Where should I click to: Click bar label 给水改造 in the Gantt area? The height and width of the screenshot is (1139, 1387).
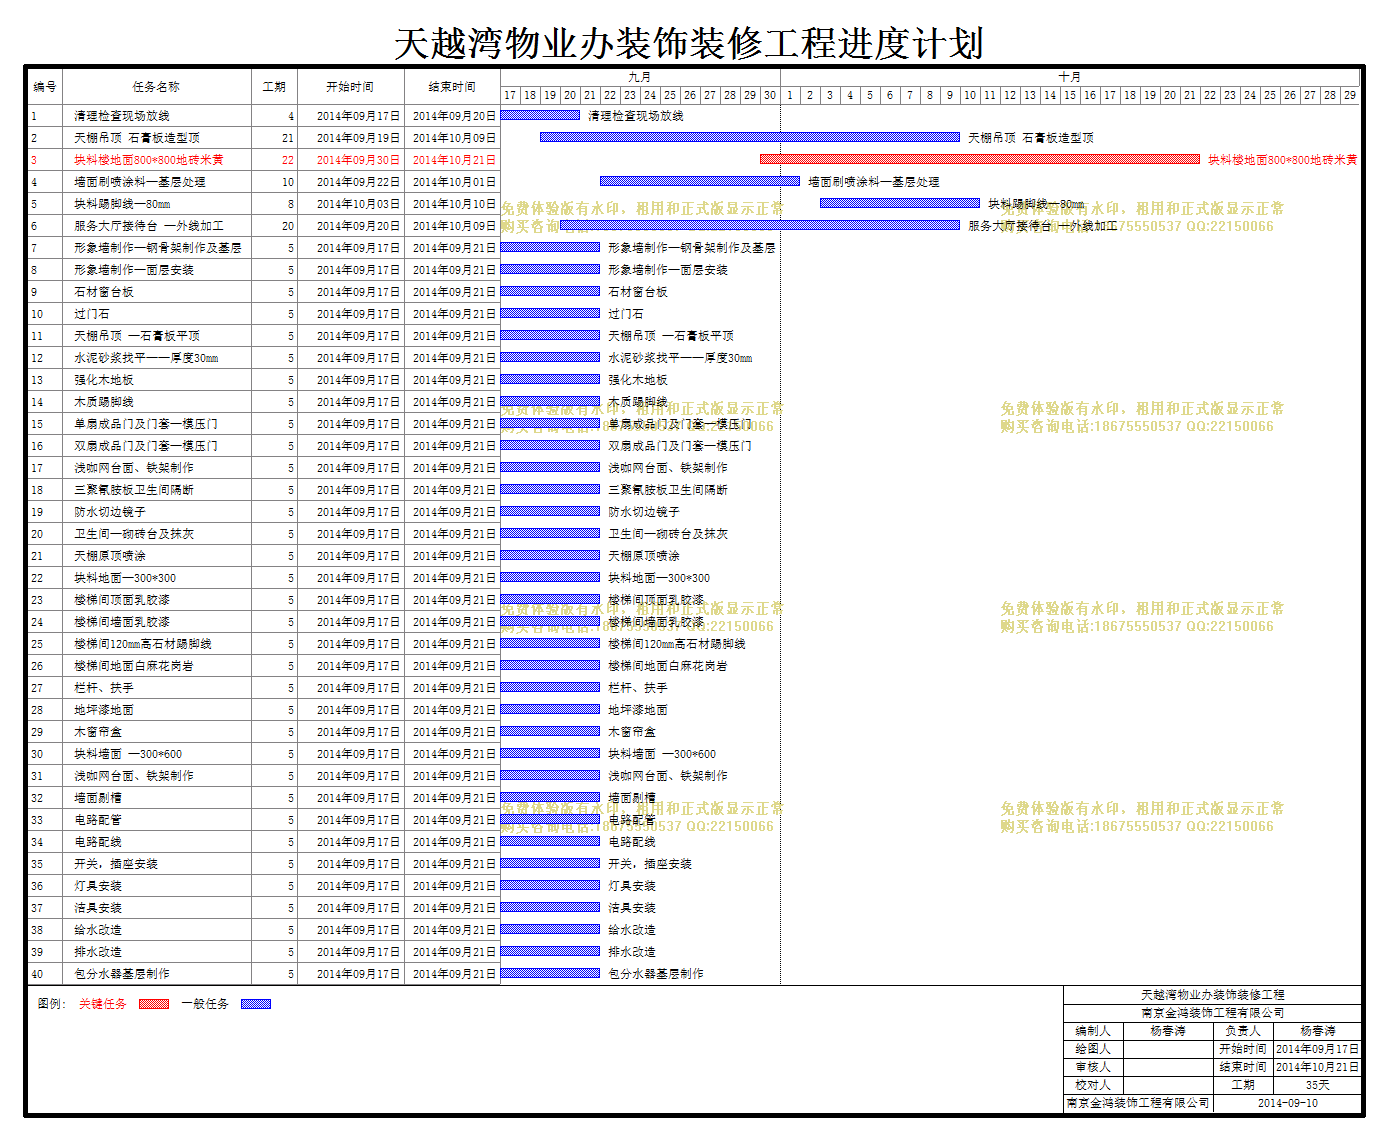pos(632,930)
